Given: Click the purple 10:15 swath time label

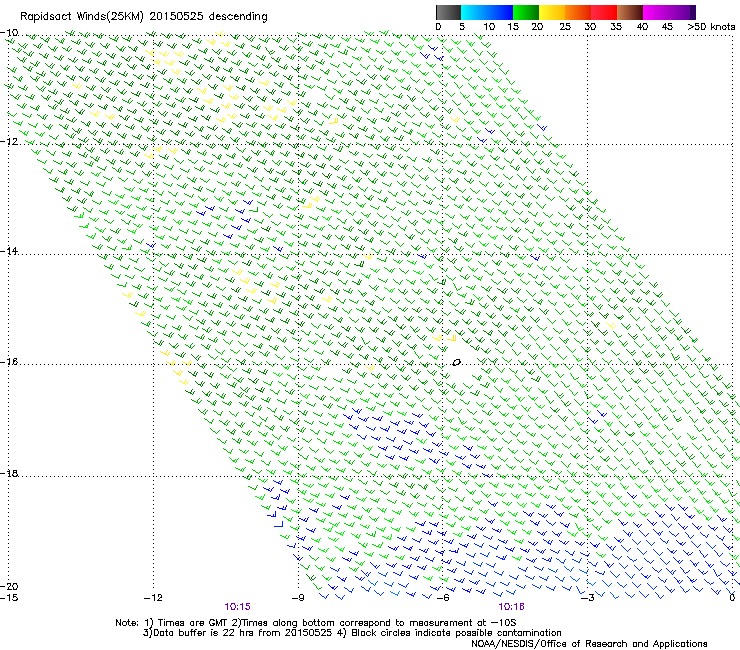Looking at the screenshot, I should tap(237, 607).
